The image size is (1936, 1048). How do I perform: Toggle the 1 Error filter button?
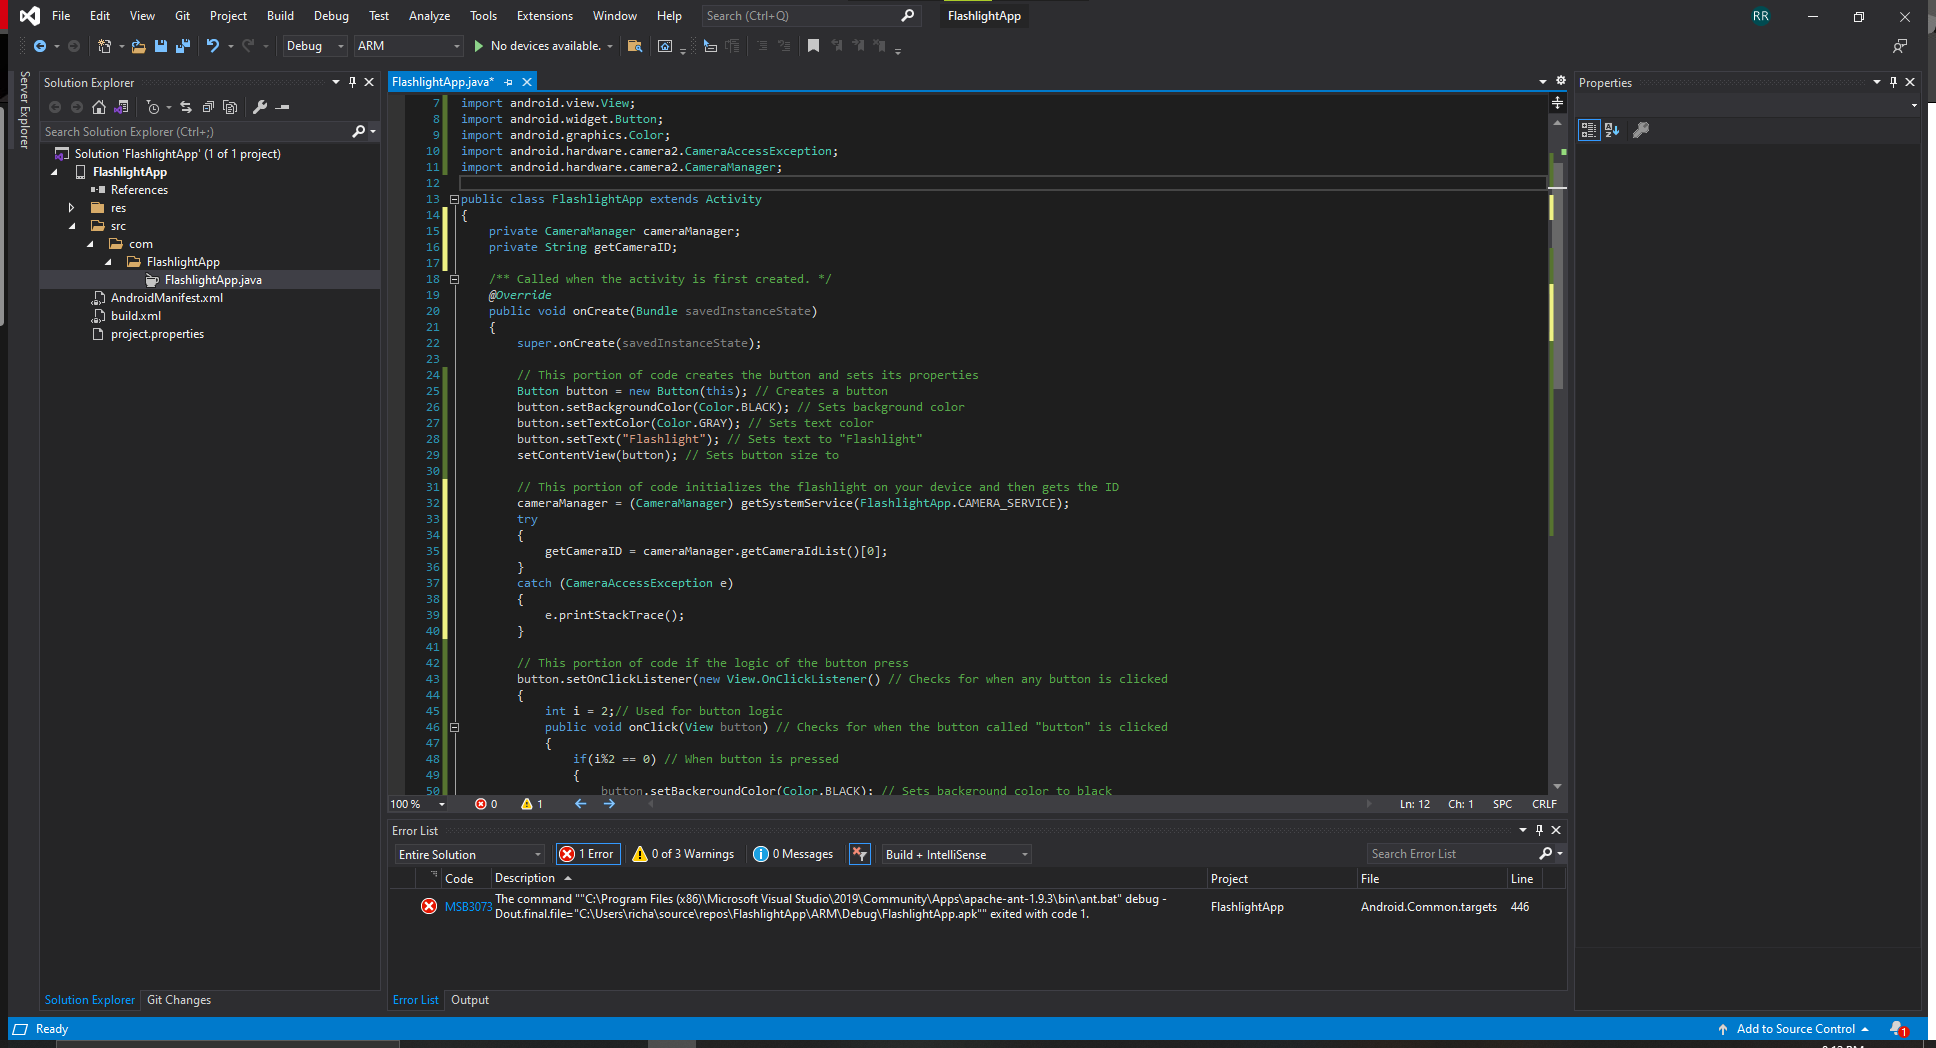(588, 853)
